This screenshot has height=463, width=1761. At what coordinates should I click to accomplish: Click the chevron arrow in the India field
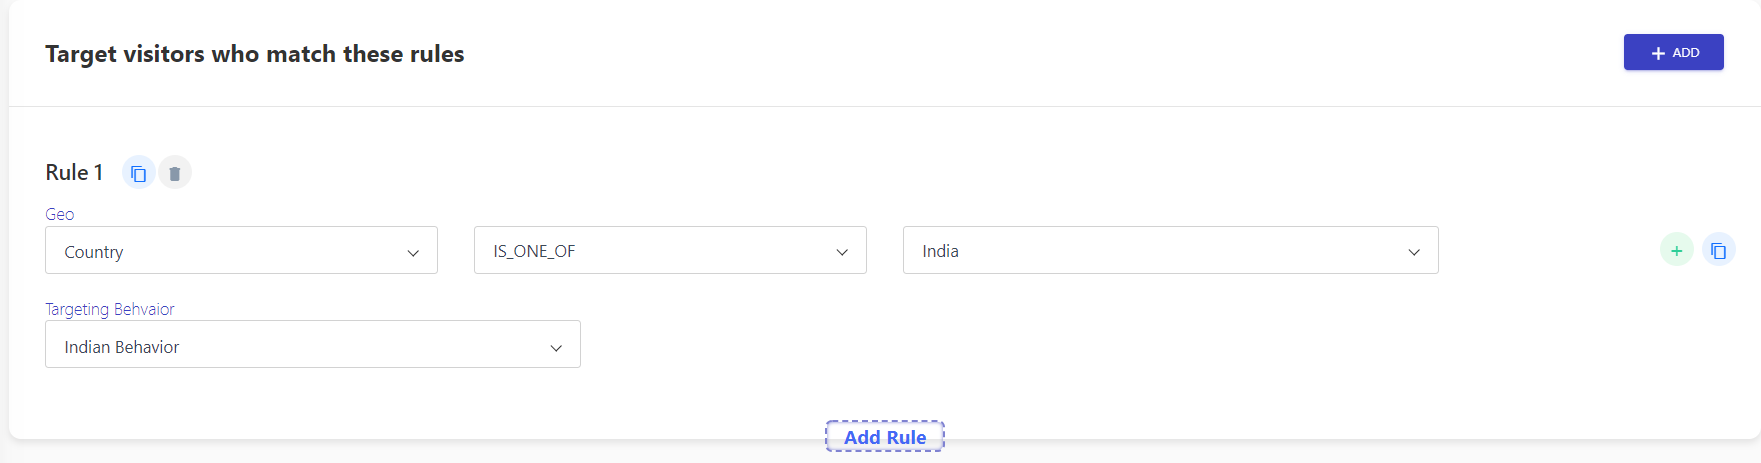(1414, 253)
